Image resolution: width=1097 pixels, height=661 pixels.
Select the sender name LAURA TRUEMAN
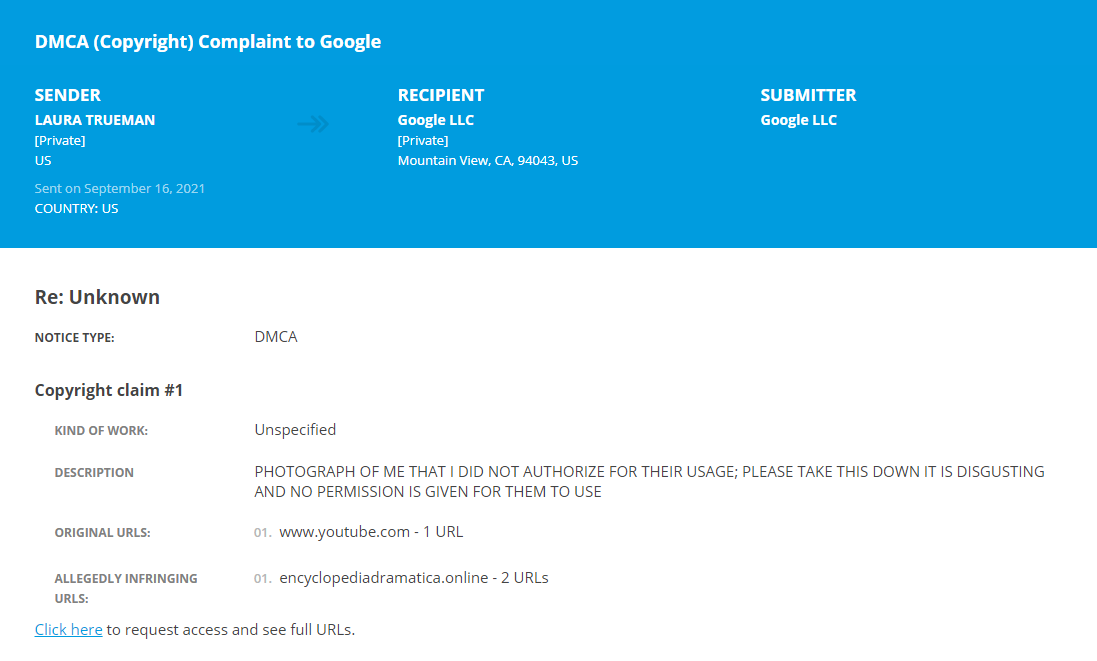(x=95, y=120)
